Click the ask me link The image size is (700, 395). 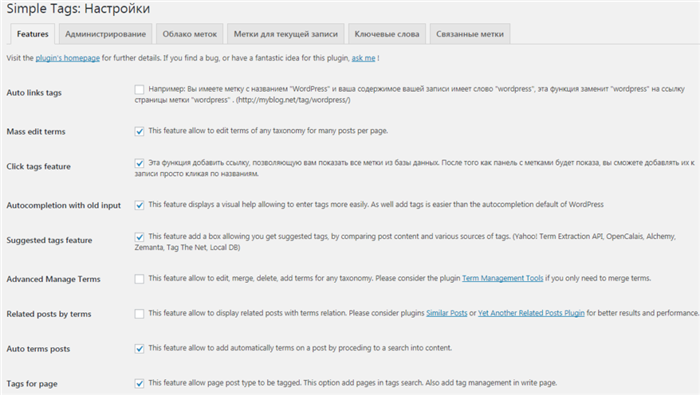tap(363, 58)
